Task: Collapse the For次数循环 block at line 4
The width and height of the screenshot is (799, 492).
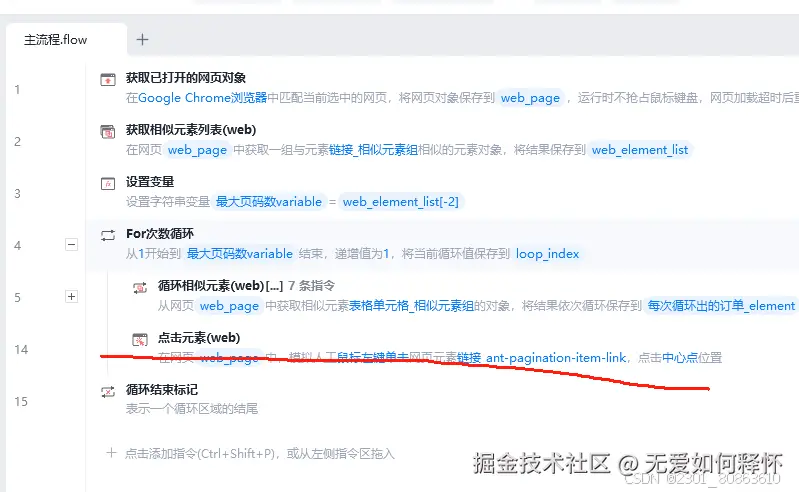Action: pyautogui.click(x=71, y=244)
